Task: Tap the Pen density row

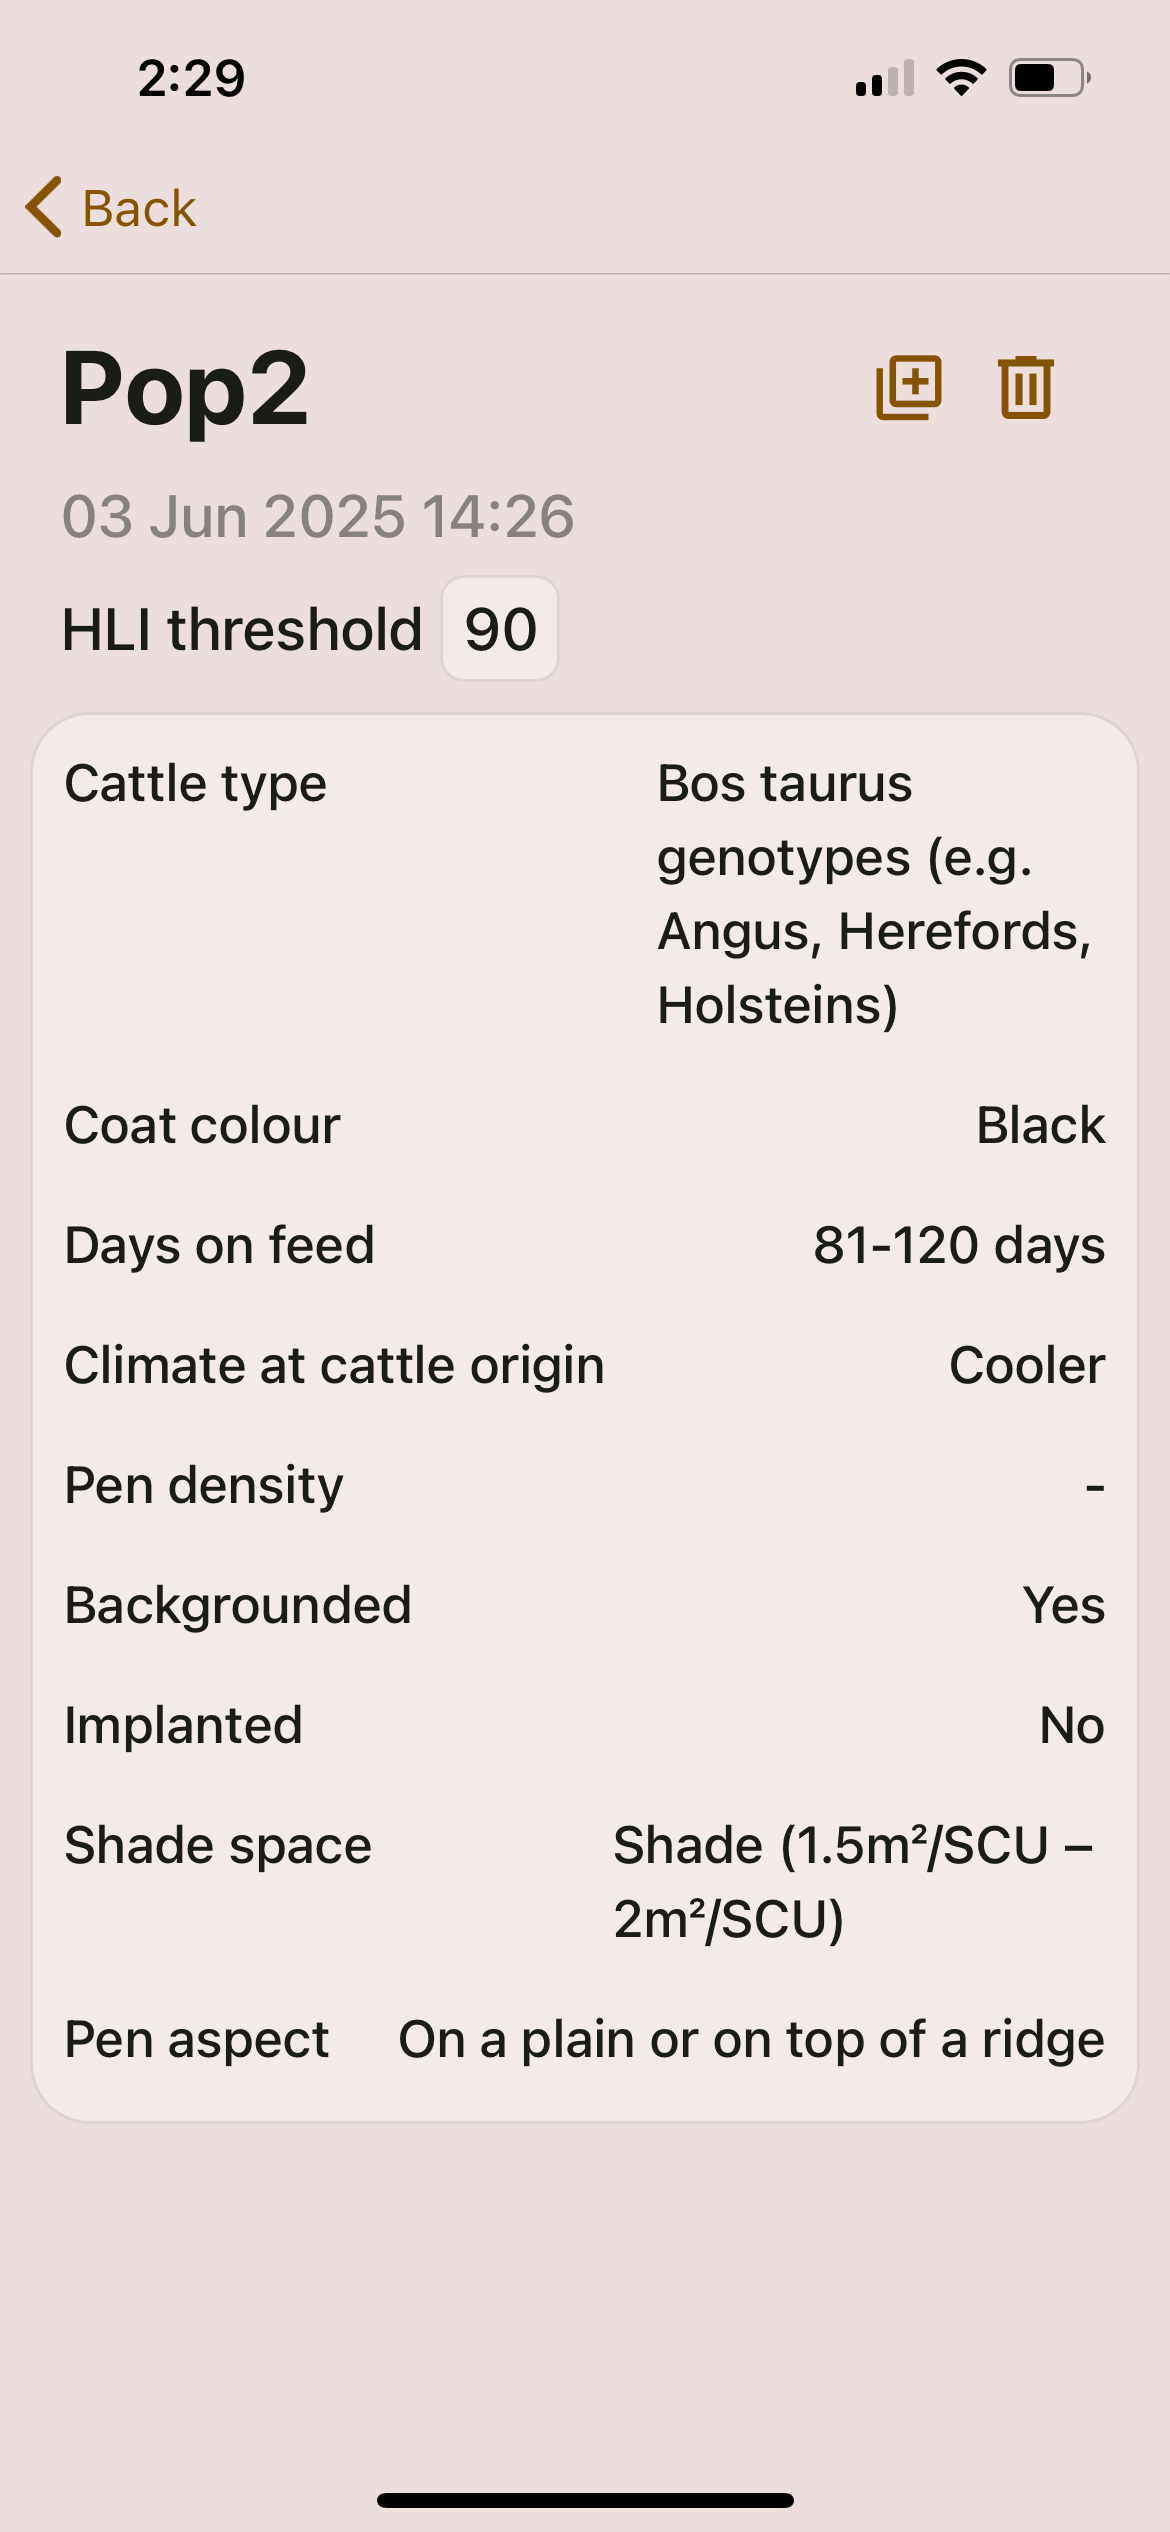Action: pos(585,1485)
